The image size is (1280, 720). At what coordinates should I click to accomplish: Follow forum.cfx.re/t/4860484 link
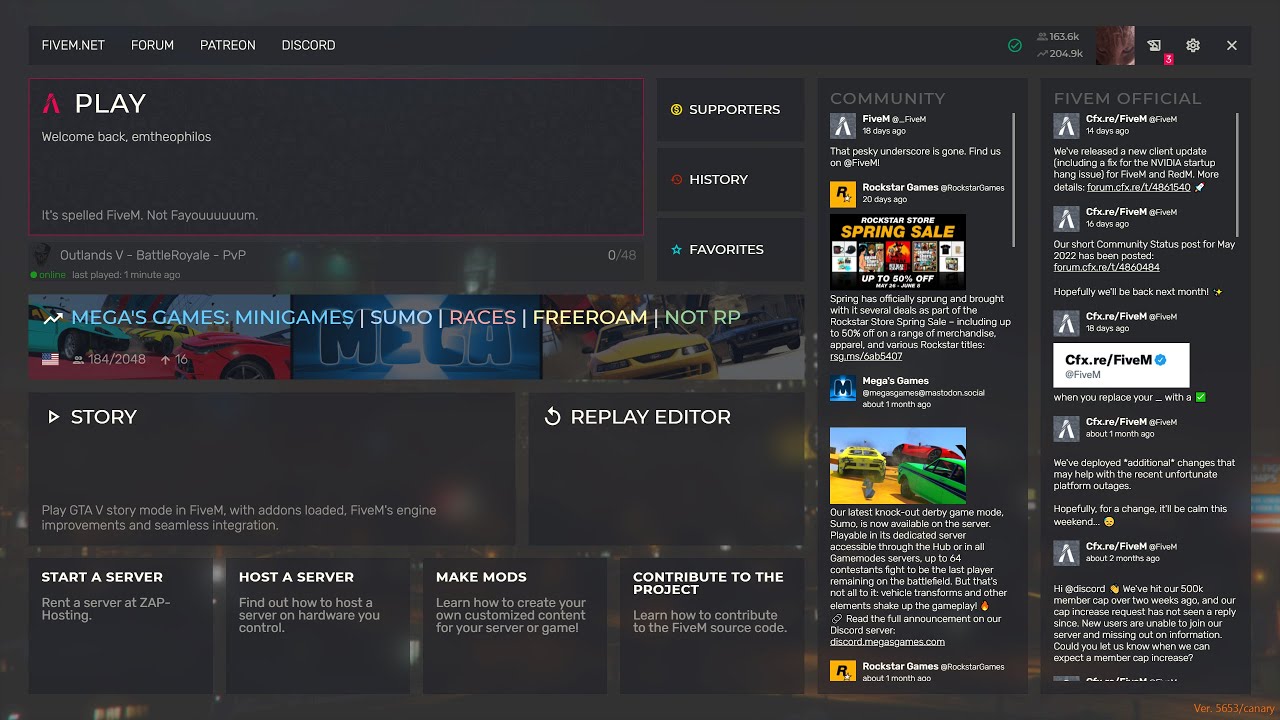[1107, 268]
